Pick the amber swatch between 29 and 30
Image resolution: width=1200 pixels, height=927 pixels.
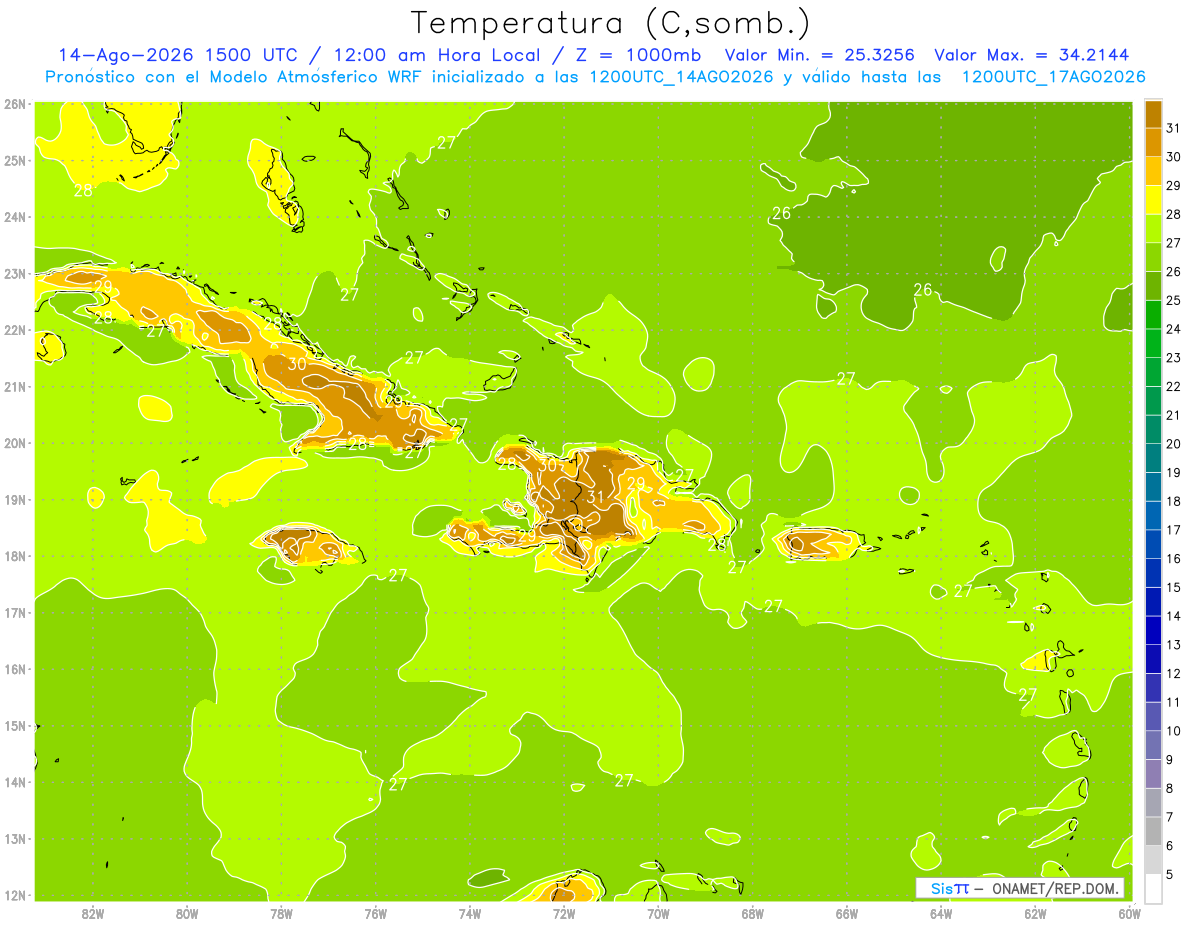pyautogui.click(x=1153, y=171)
